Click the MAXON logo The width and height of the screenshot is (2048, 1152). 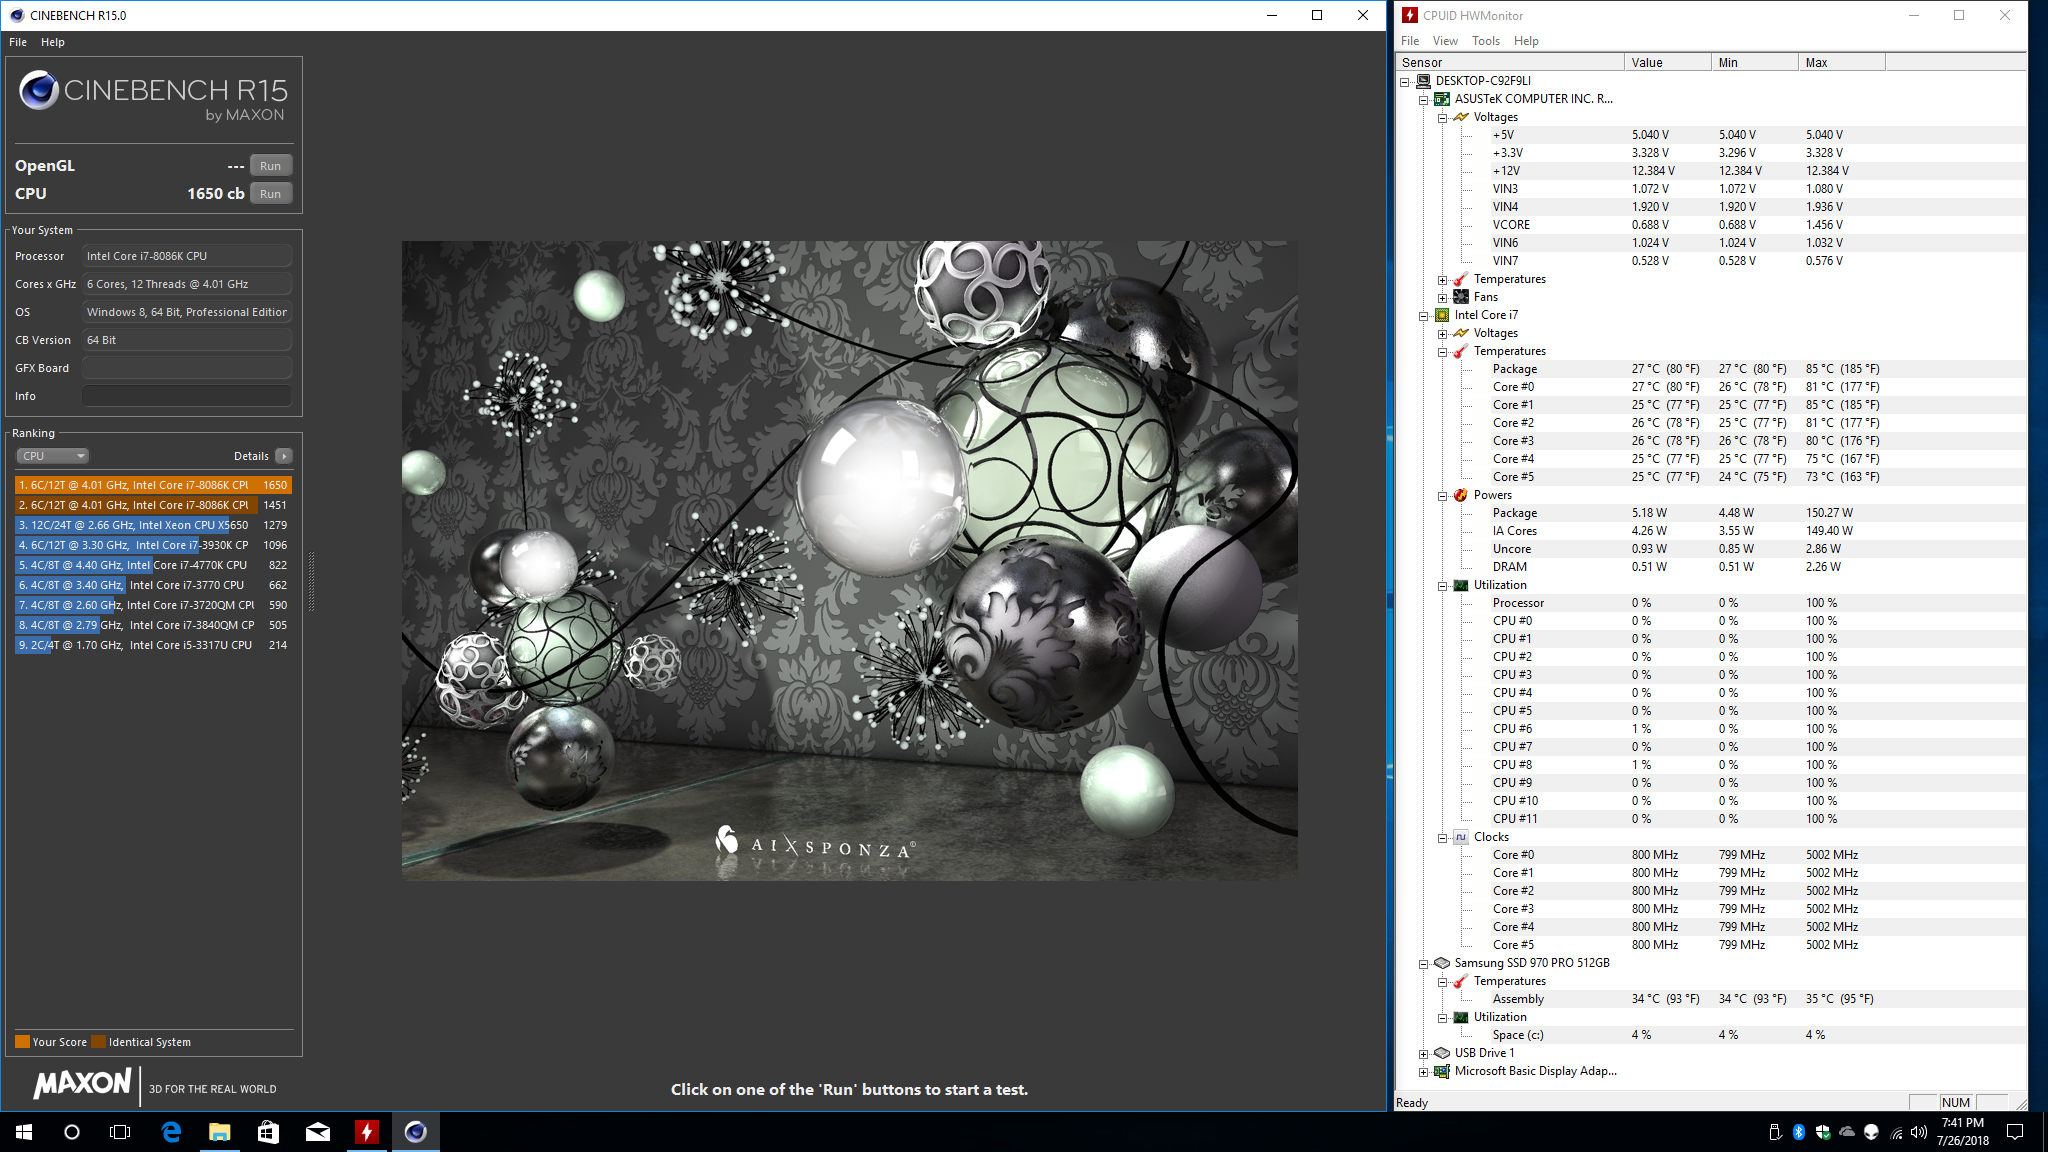tap(82, 1084)
